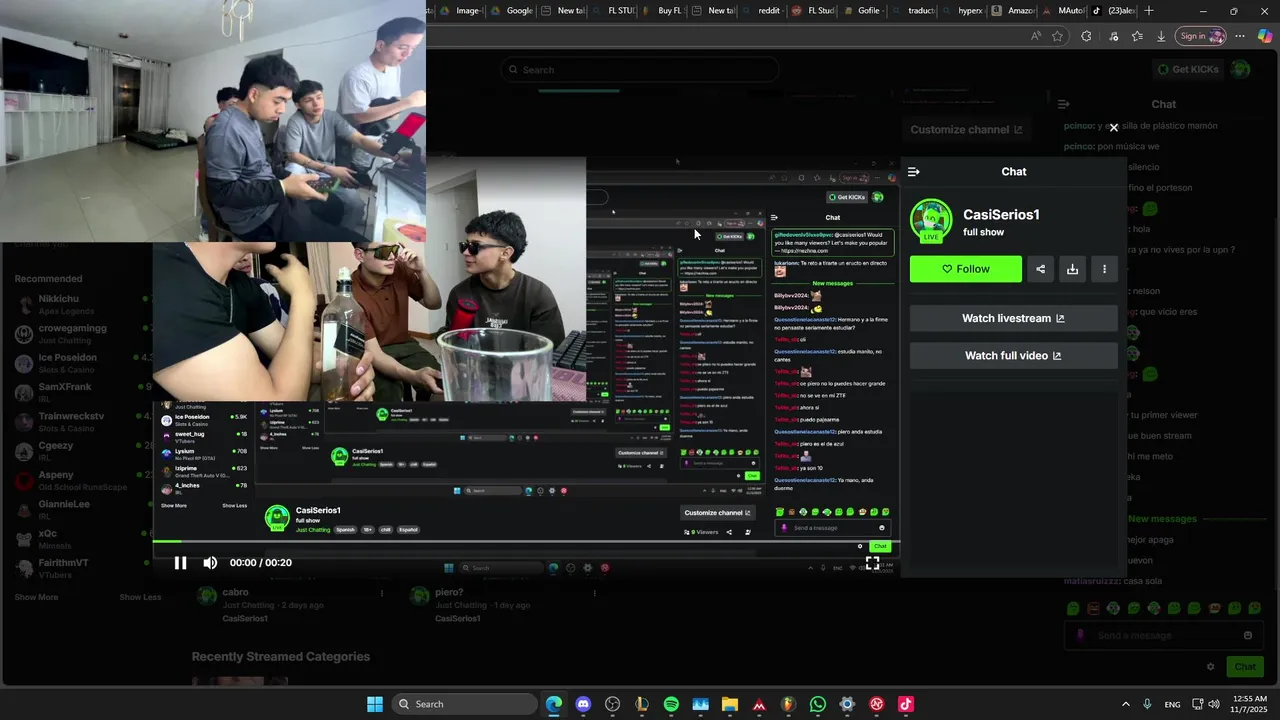Expand the Recommended list with Show More
1280x720 pixels.
[x=36, y=597]
